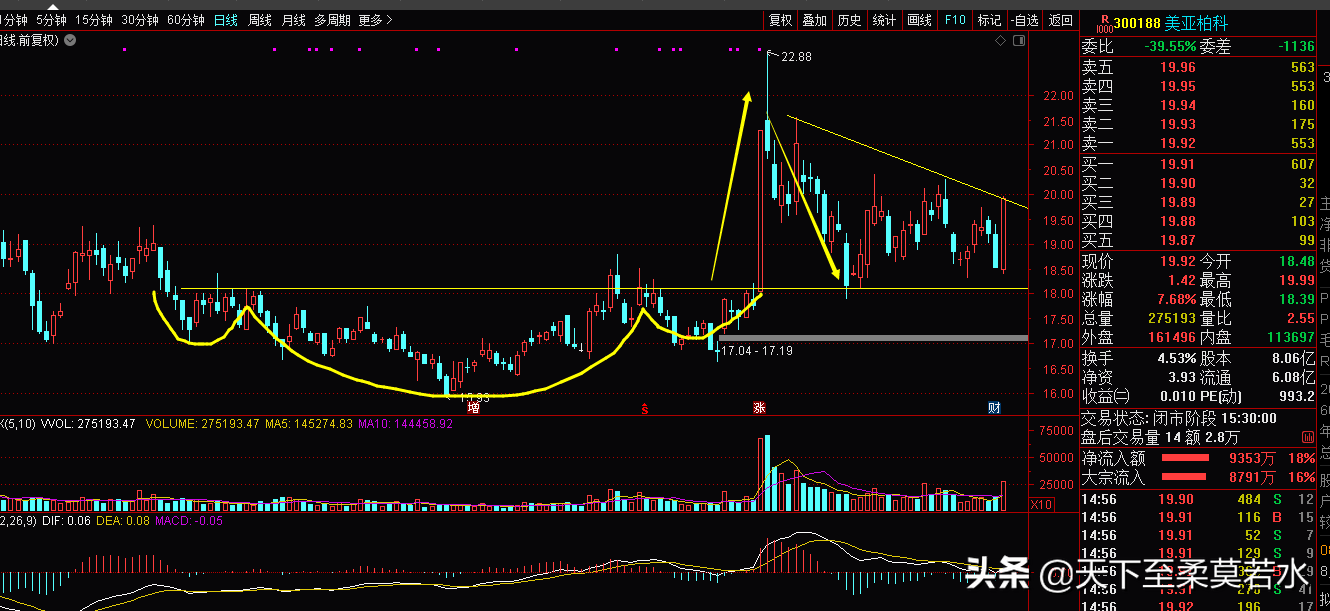Screen dimensions: 1330x611
Task: Click the 返回 back button
Action: click(1060, 20)
